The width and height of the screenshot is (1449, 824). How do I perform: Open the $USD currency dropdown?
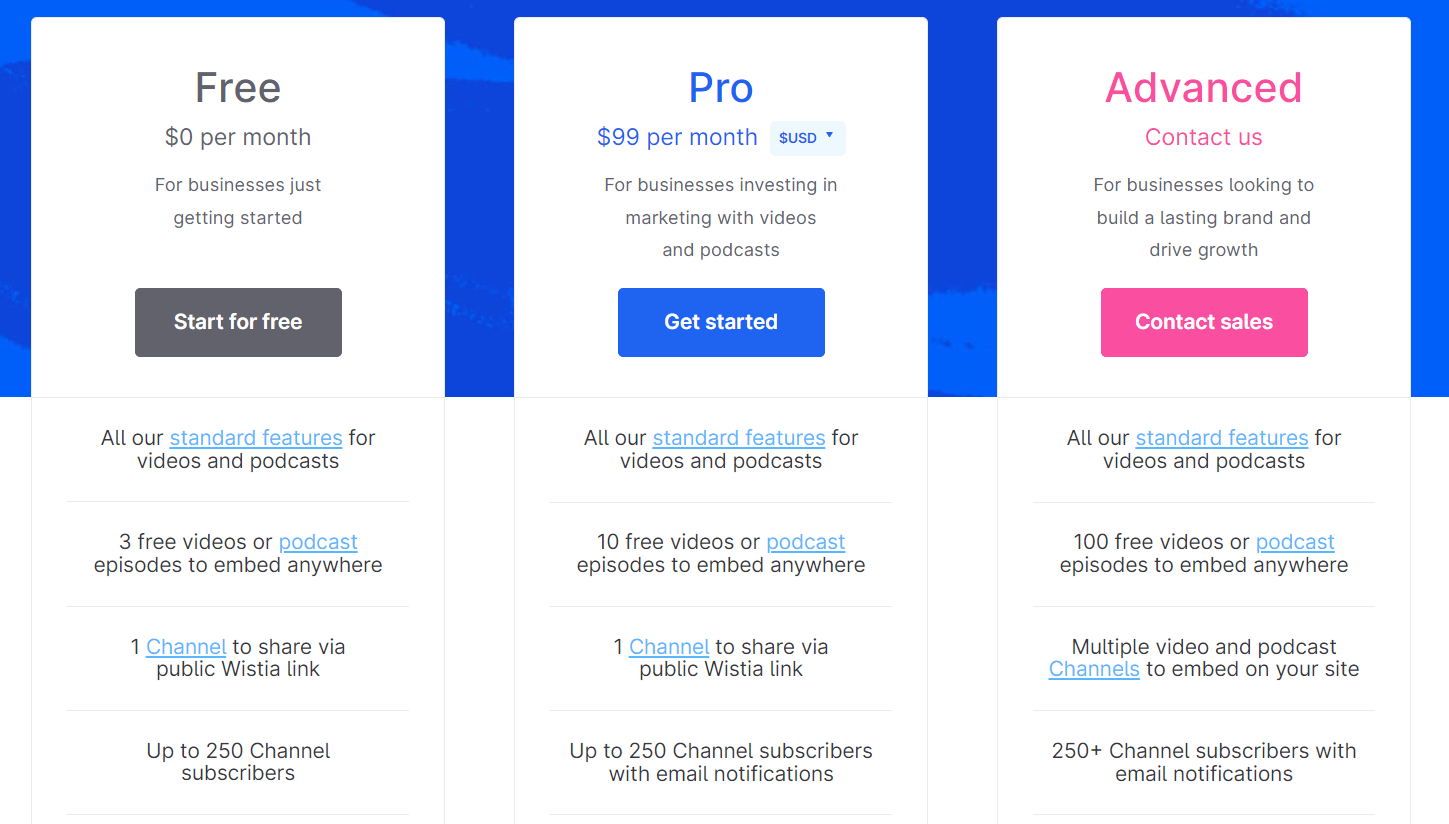click(x=807, y=138)
